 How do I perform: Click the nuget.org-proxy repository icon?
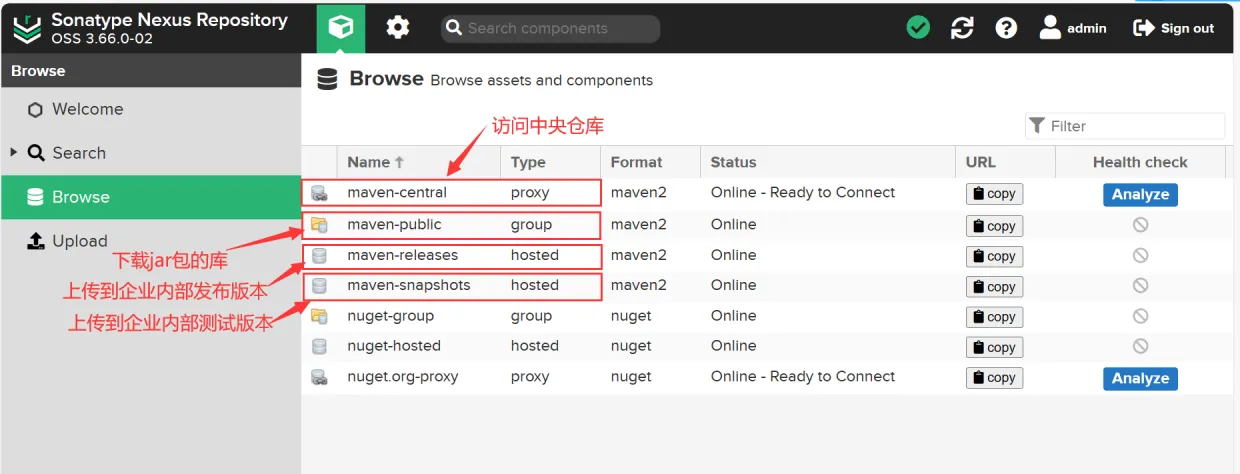tap(319, 378)
